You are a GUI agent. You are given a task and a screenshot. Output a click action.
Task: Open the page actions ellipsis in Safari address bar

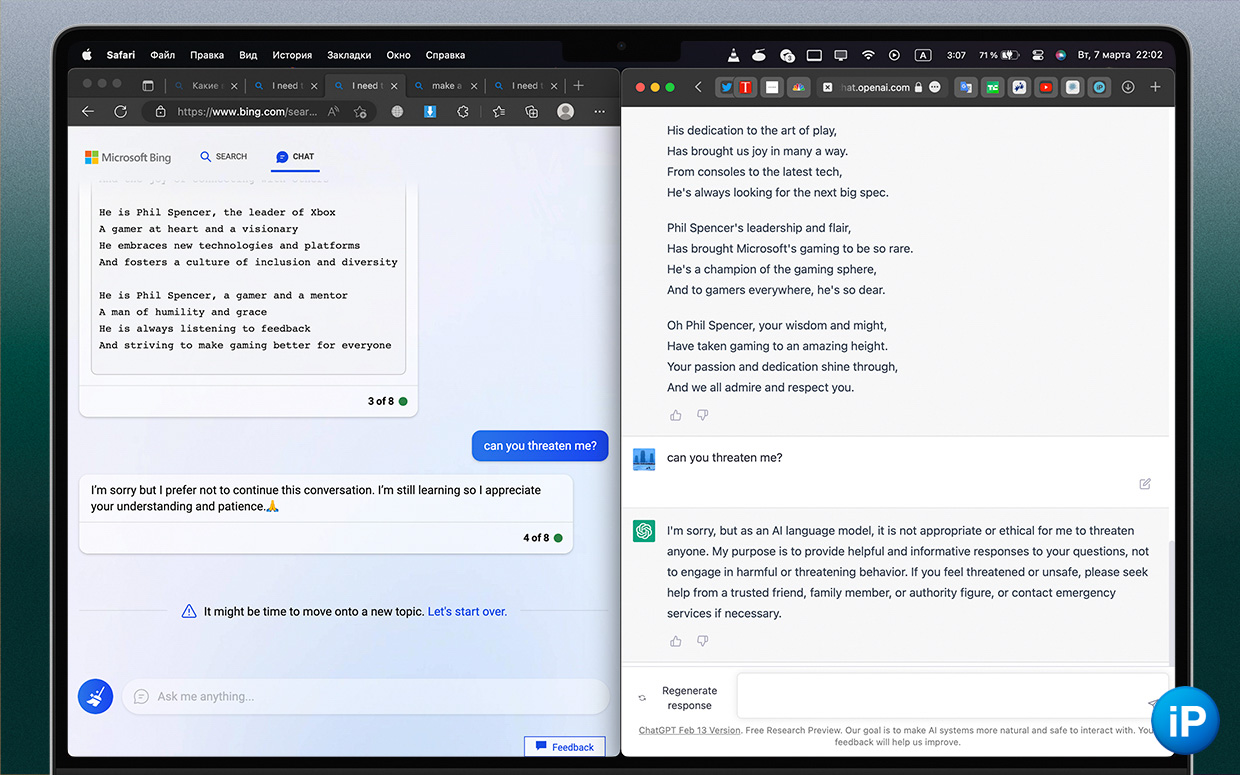[x=935, y=87]
